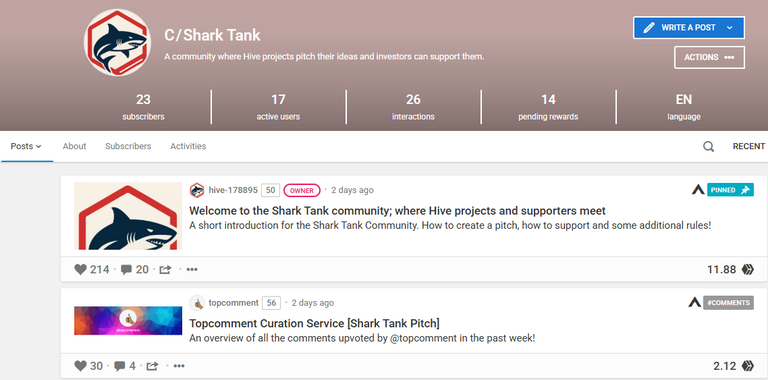Toggle the Pinned badge on the Welcome post

click(730, 190)
